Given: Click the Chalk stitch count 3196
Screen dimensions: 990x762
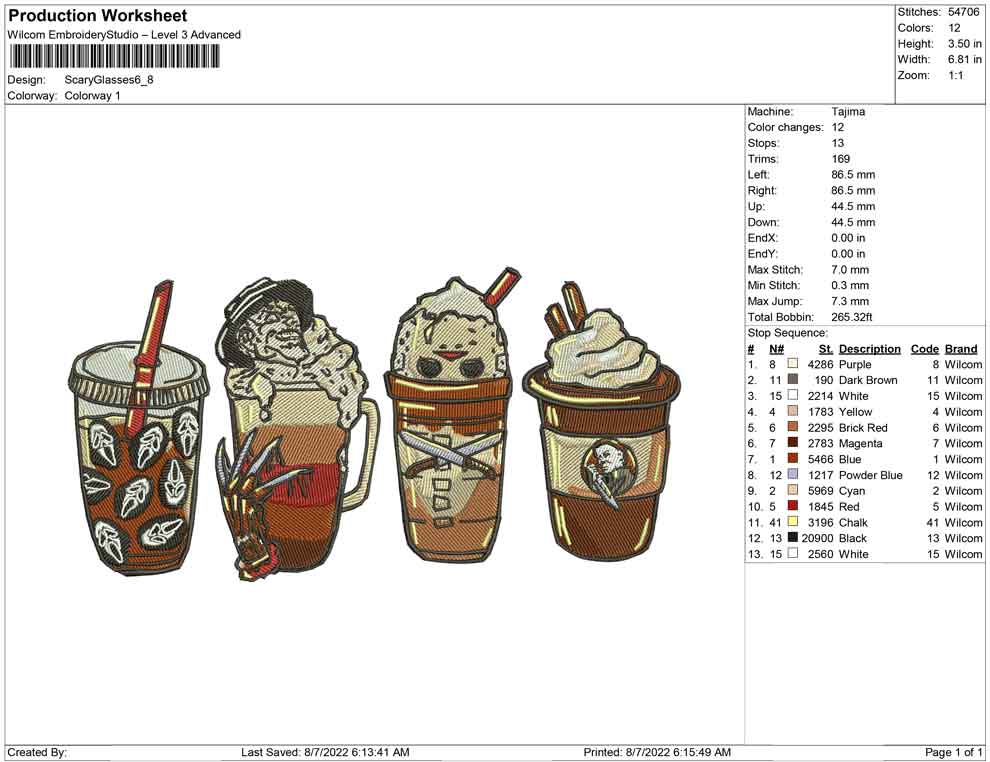Looking at the screenshot, I should [821, 522].
